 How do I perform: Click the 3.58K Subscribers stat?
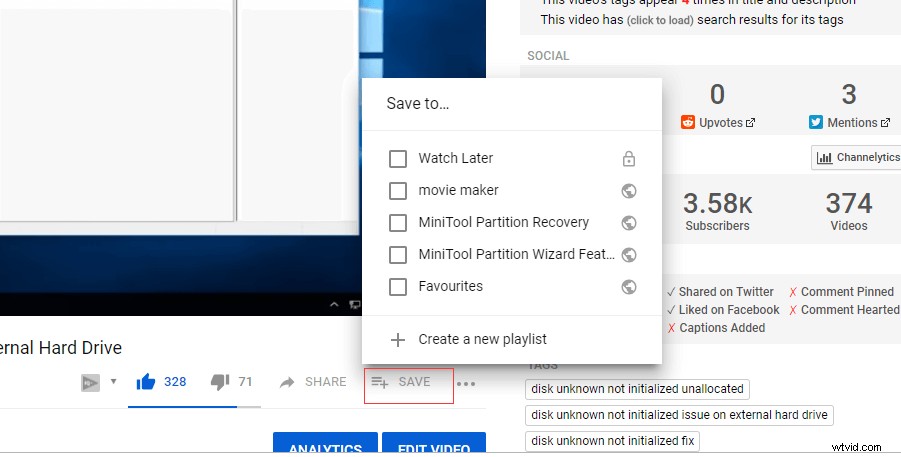(x=717, y=212)
